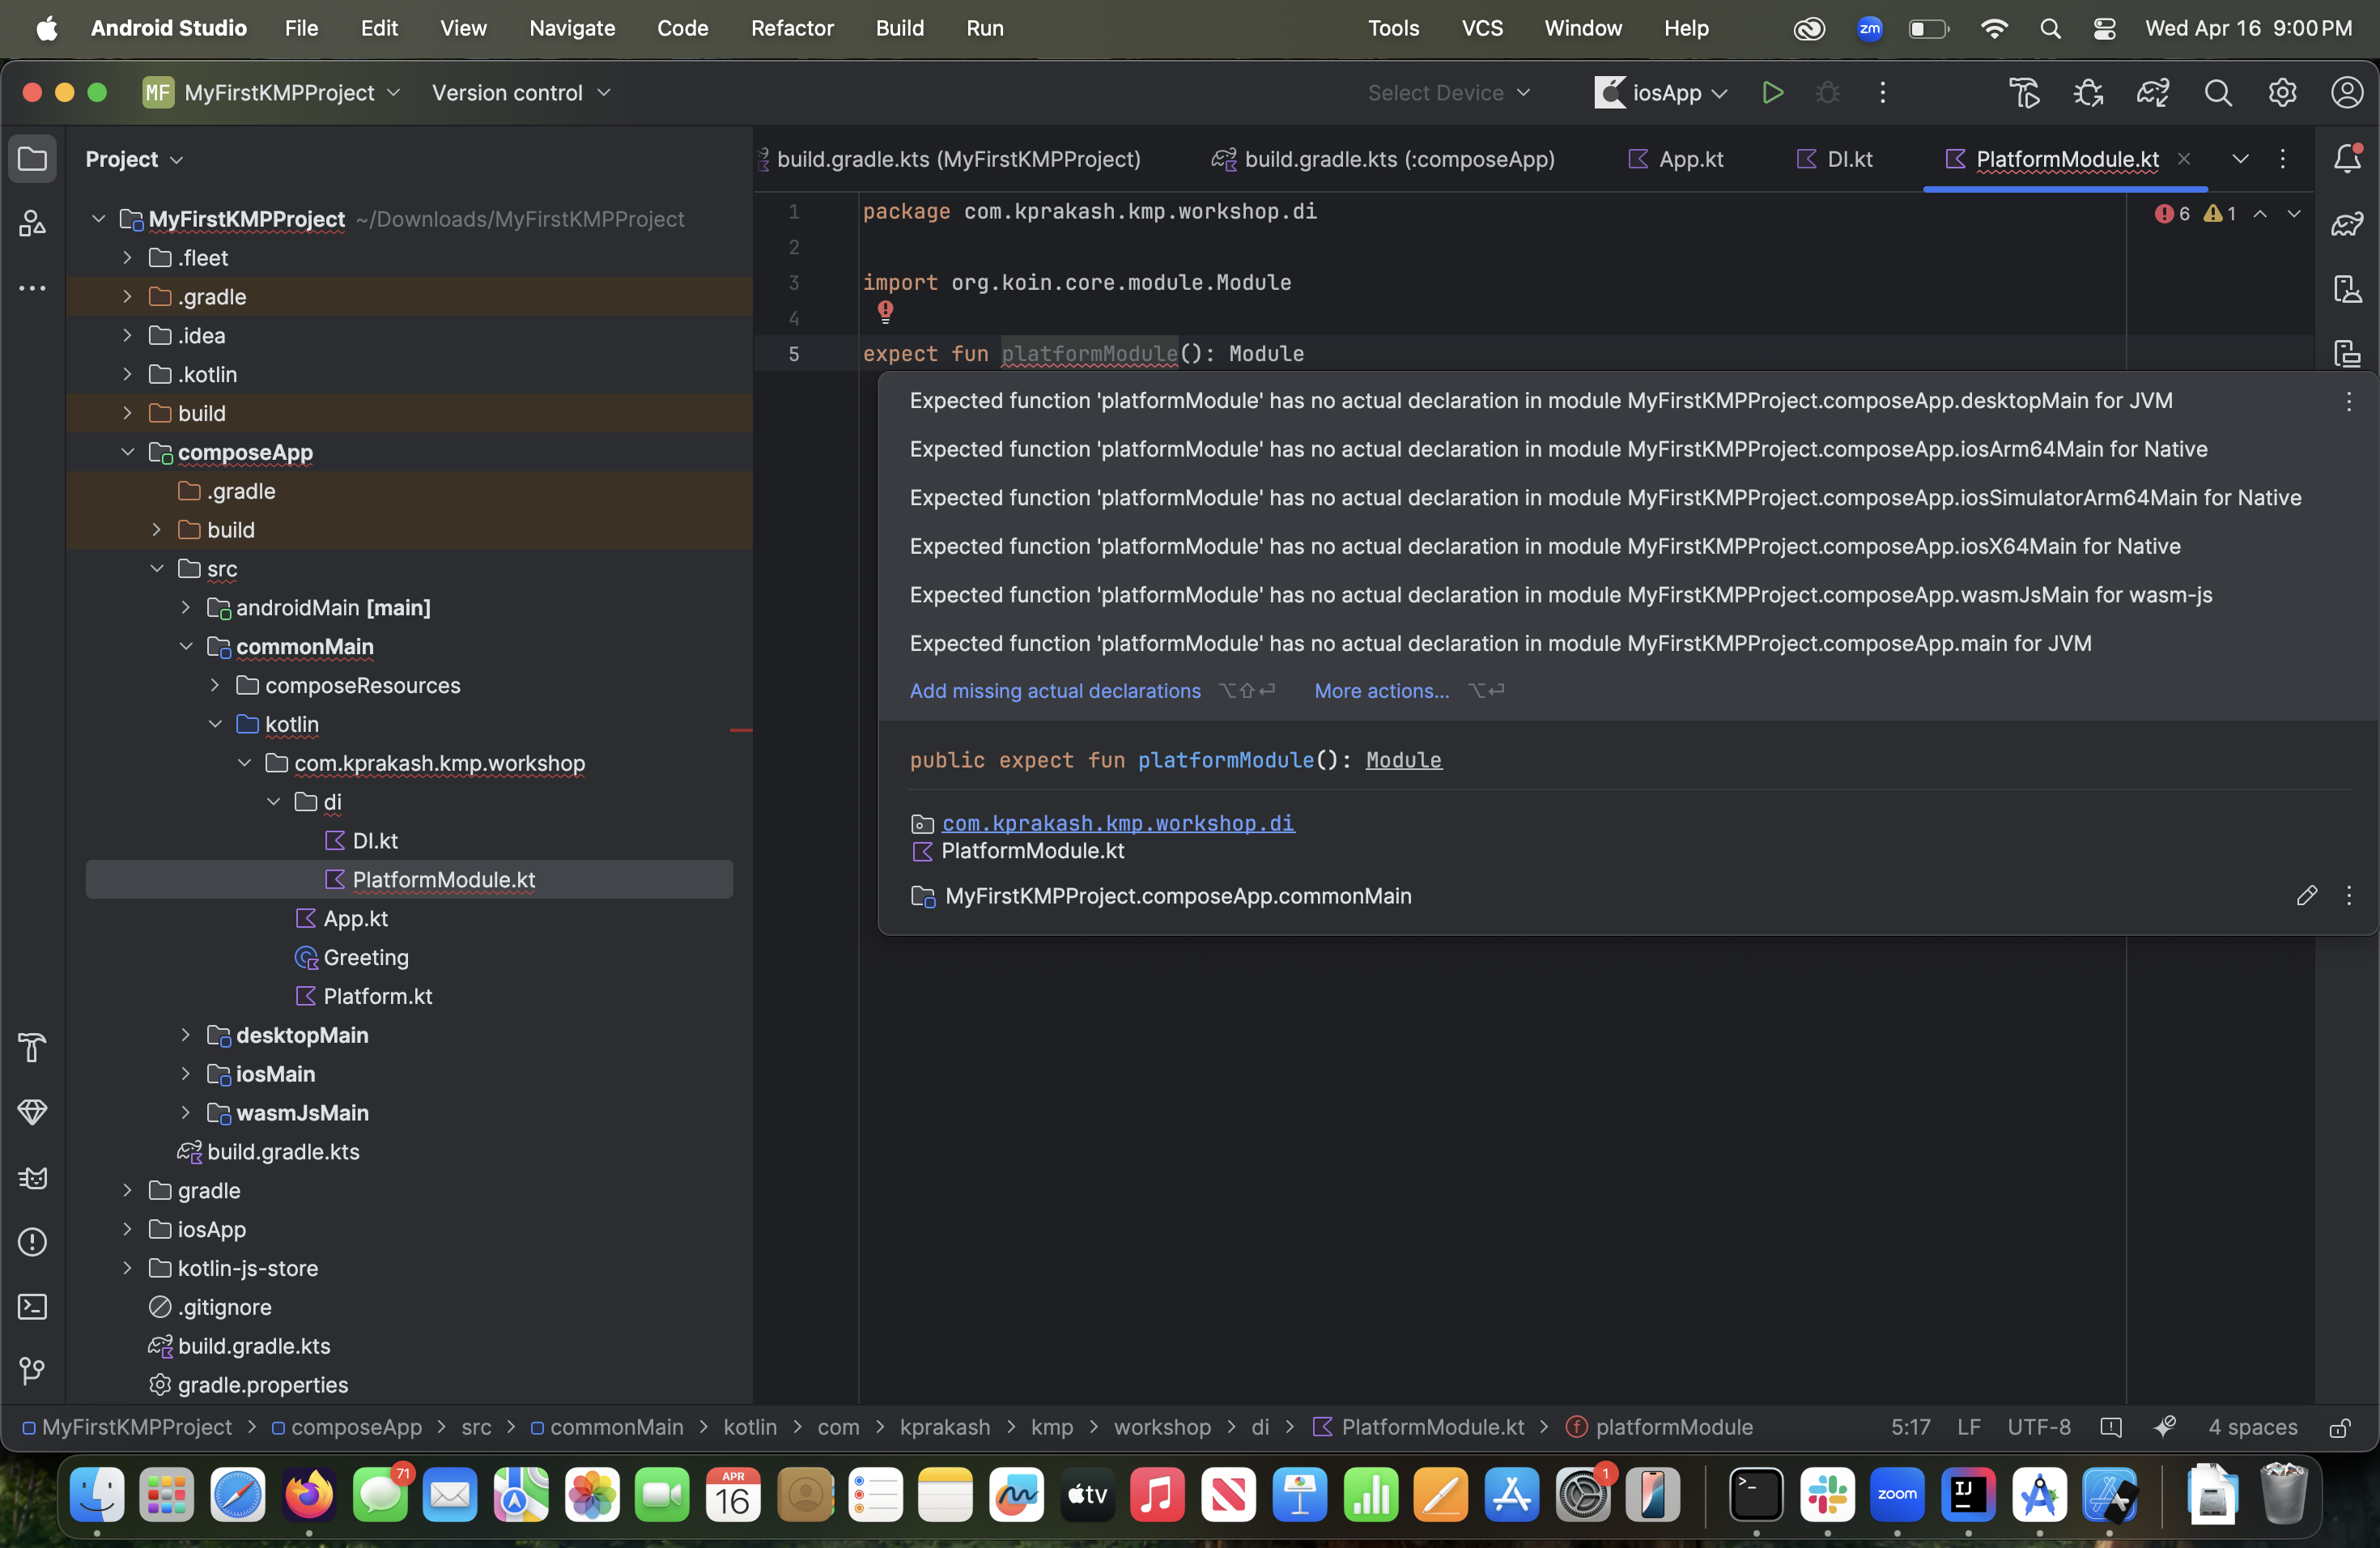Expand the desktopMain source set
2380x1548 pixels.
point(185,1035)
